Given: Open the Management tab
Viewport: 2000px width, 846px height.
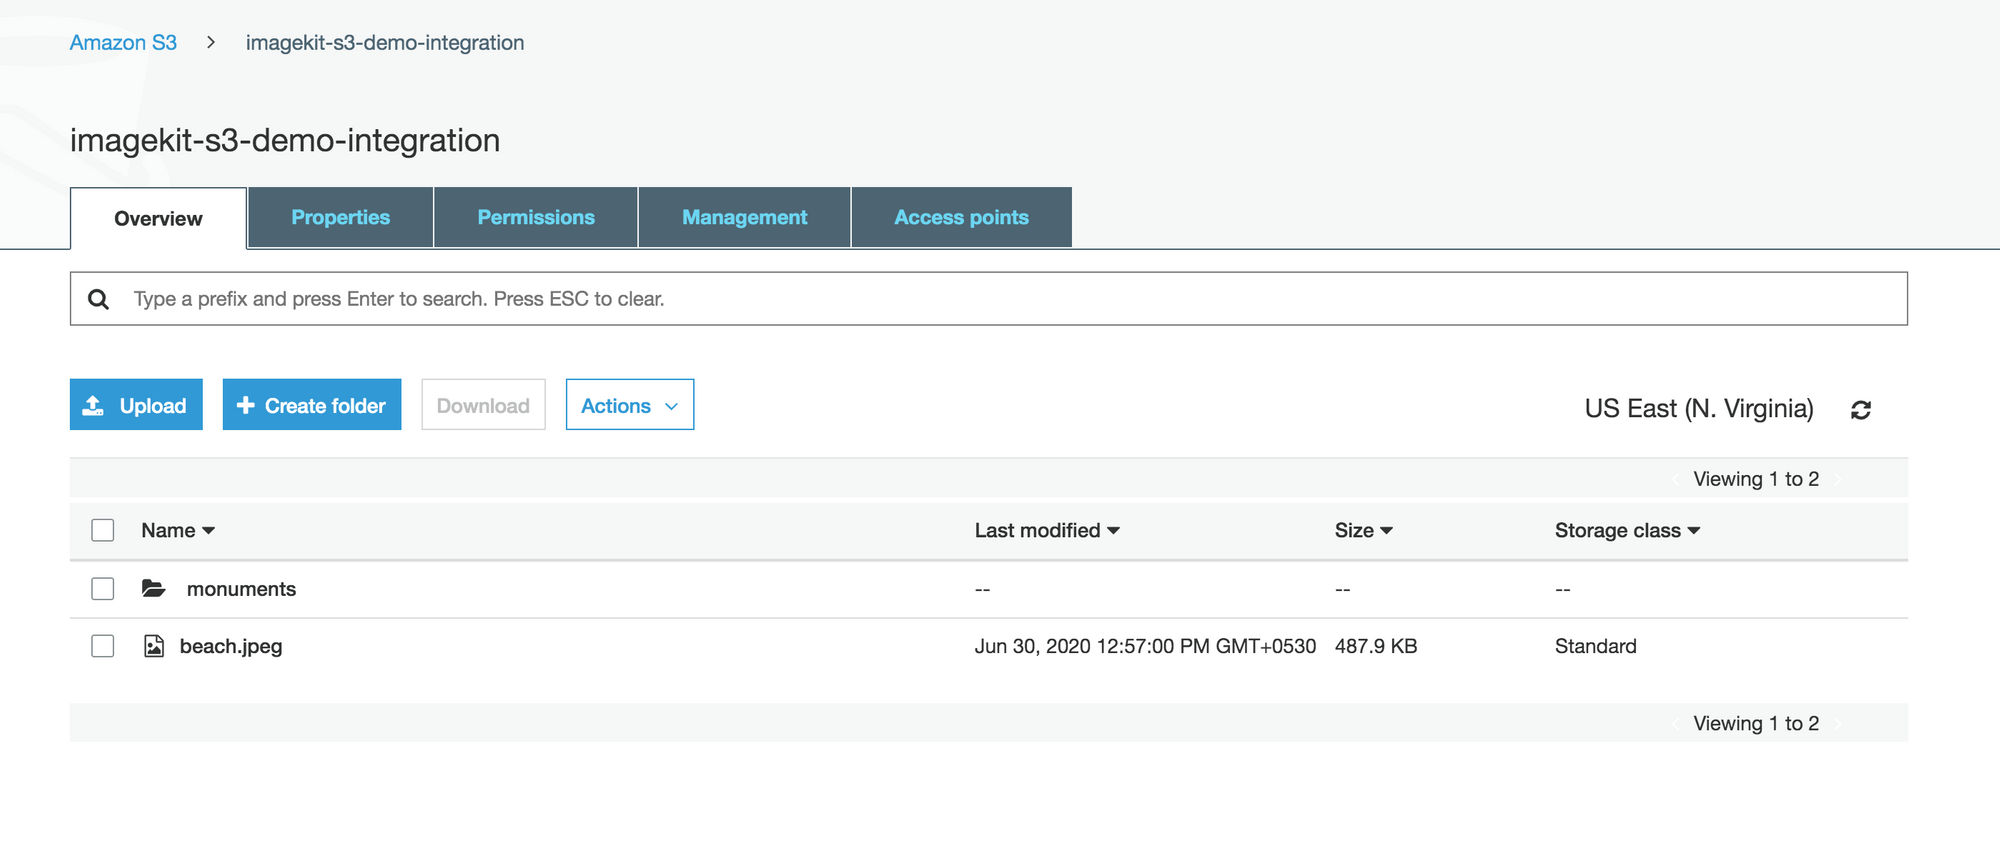Looking at the screenshot, I should click(744, 217).
